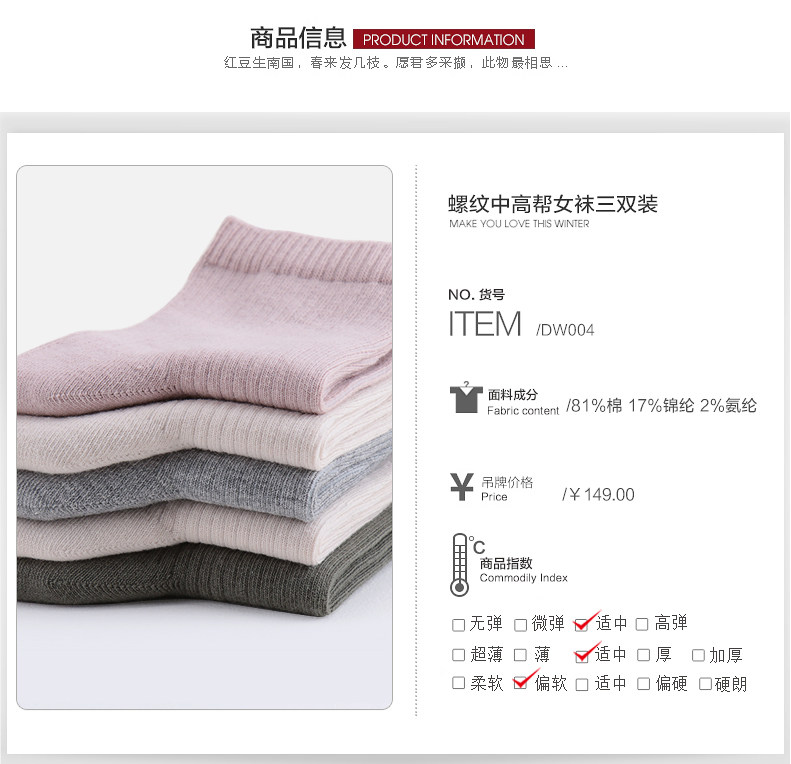
Task: Check the 偏硬 checkbox
Action: click(x=643, y=684)
